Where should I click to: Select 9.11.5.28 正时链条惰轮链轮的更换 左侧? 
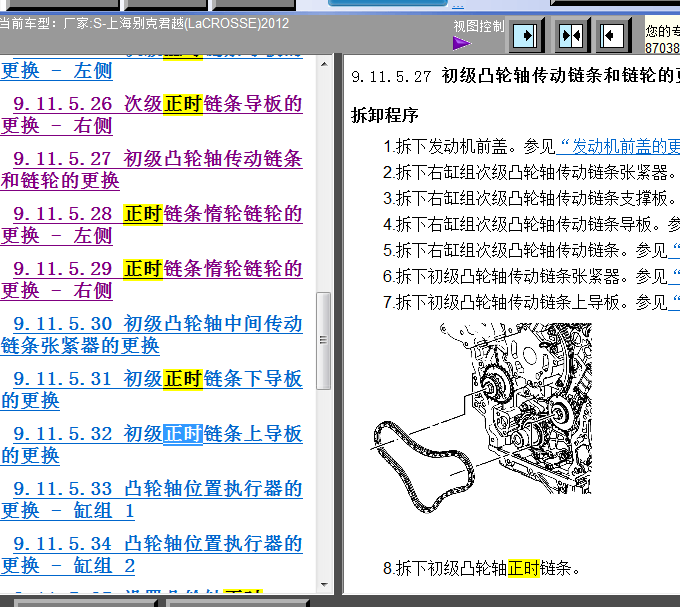(x=157, y=224)
